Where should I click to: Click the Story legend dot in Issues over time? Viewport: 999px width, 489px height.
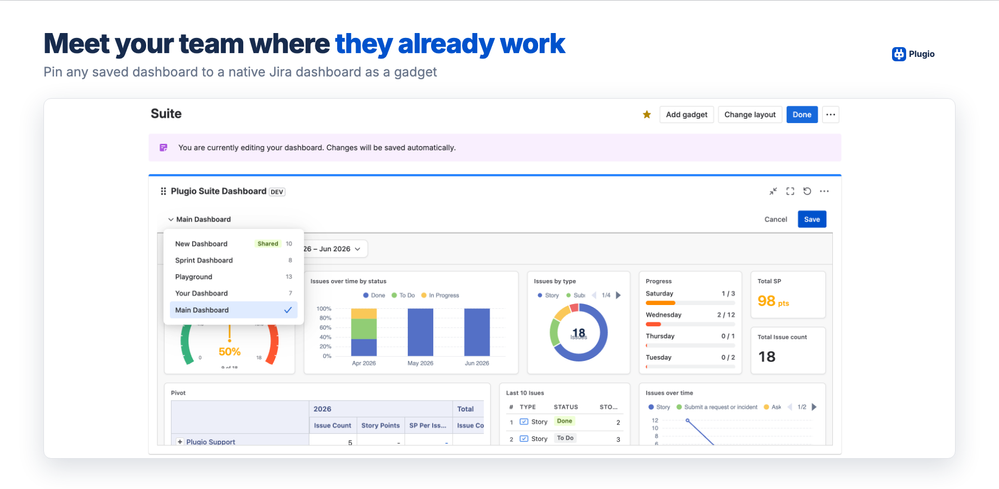coord(651,407)
